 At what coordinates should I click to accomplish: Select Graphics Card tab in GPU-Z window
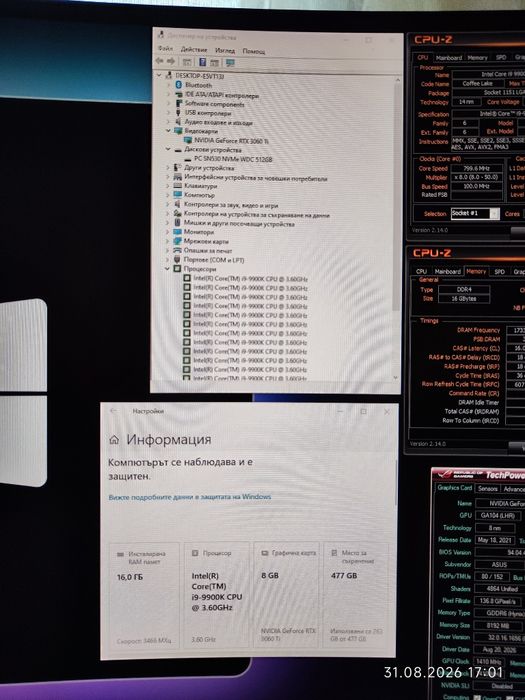click(x=454, y=488)
